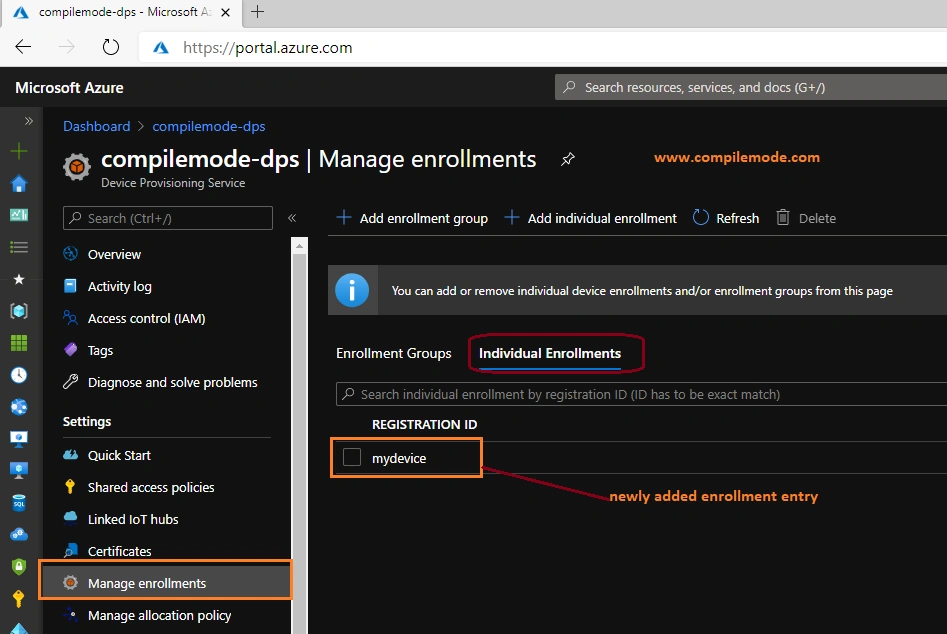Open the green shield security icon
This screenshot has width=947, height=634.
click(19, 566)
